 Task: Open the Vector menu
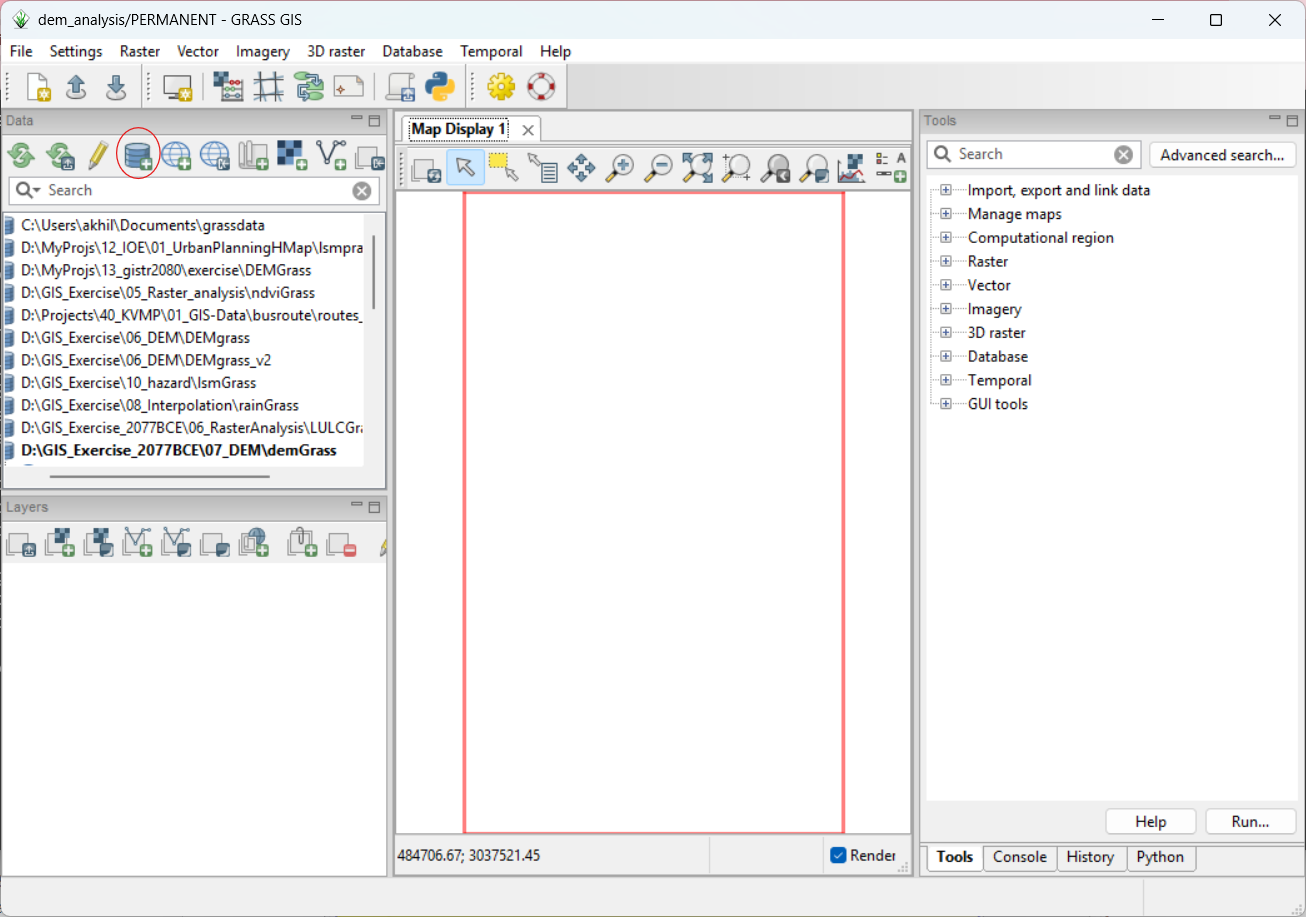(198, 51)
